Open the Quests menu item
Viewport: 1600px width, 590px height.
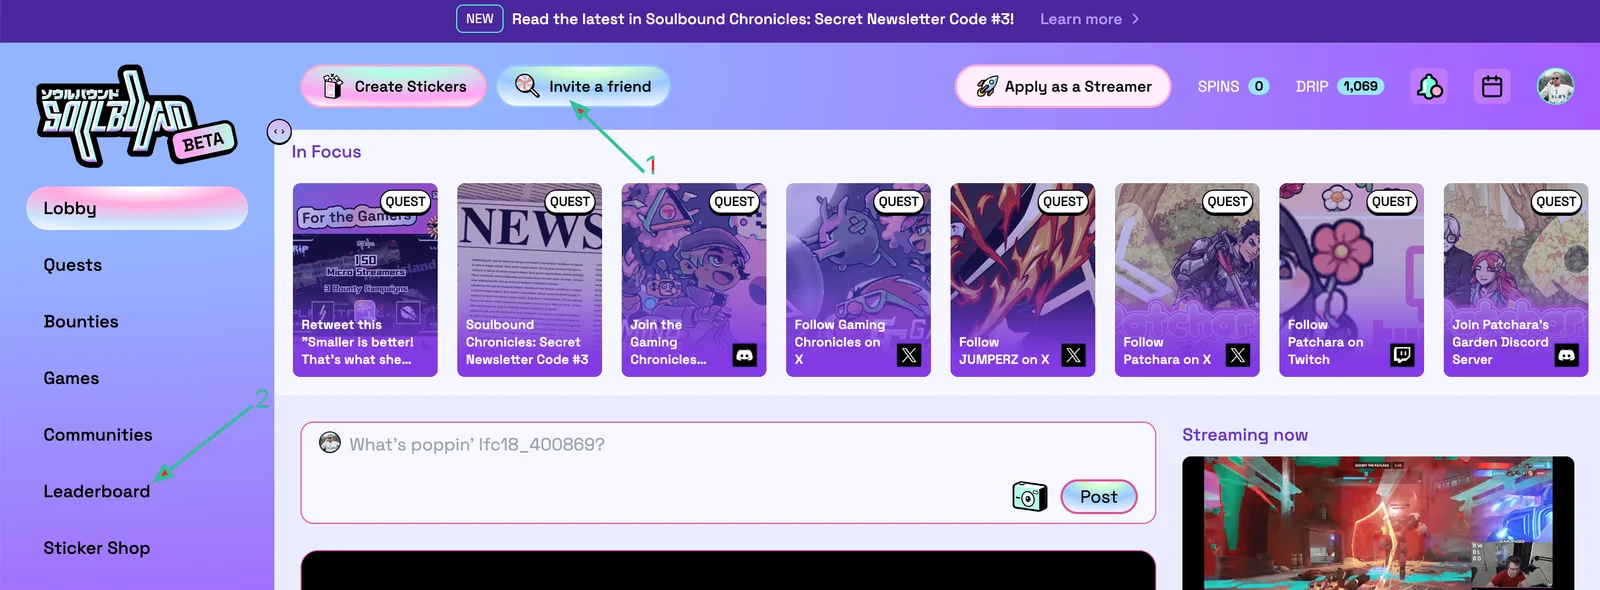(x=73, y=265)
